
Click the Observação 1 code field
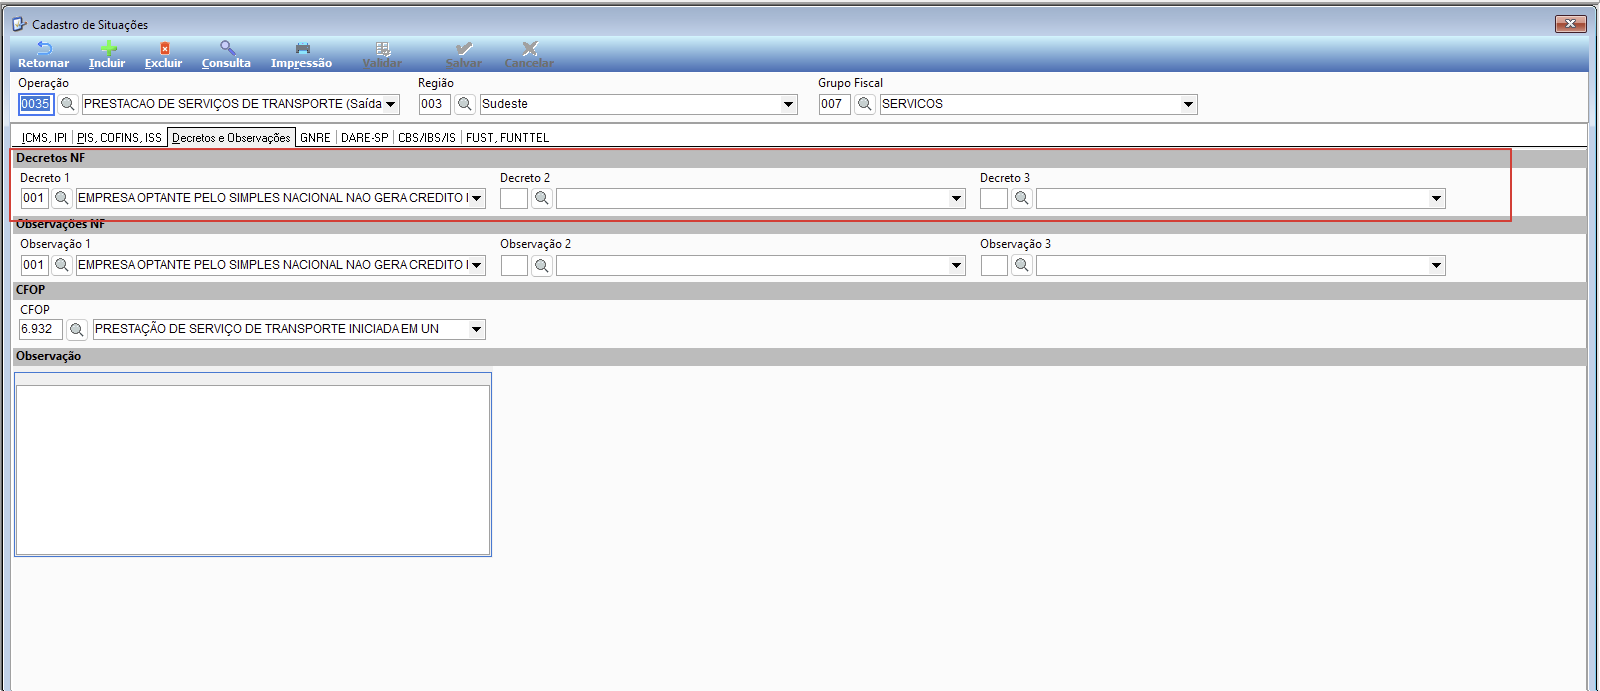coord(34,265)
